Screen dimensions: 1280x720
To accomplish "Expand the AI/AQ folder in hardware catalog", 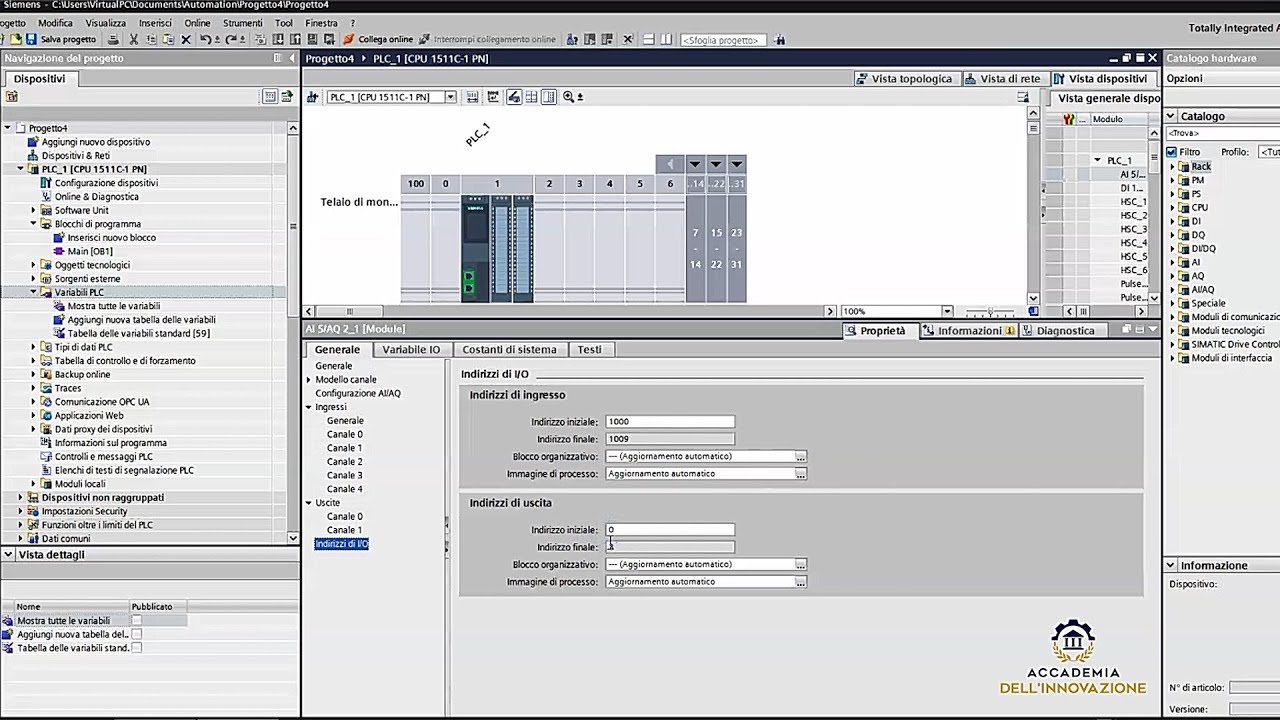I will [x=1173, y=290].
